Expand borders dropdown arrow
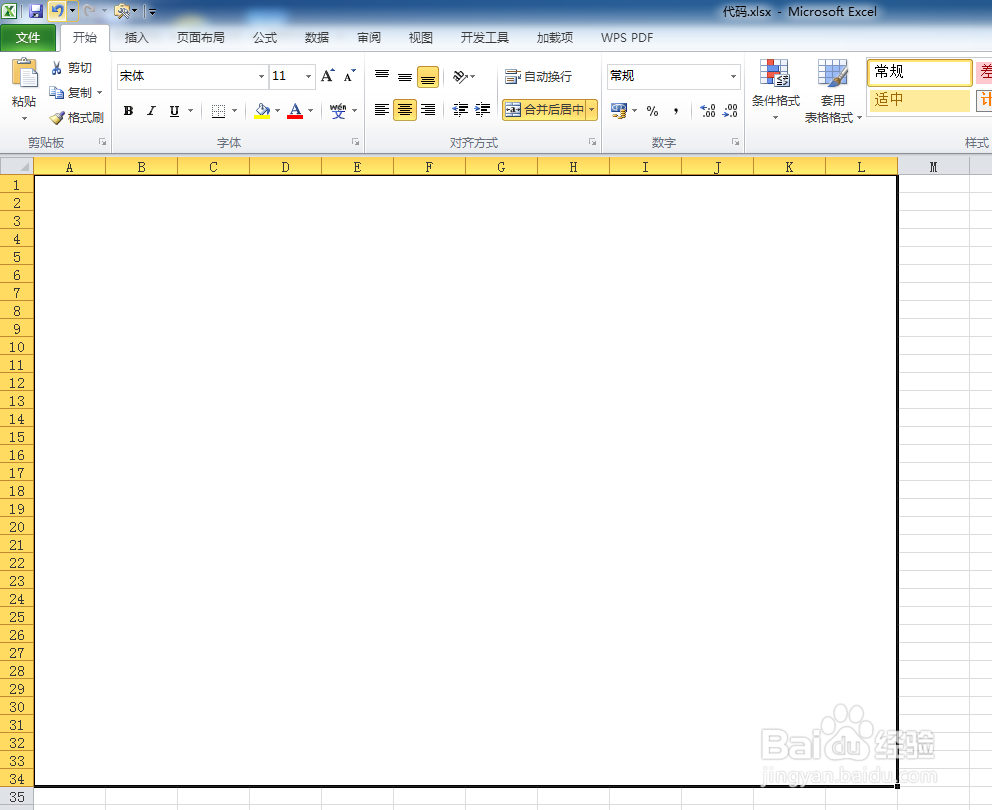 click(x=234, y=111)
